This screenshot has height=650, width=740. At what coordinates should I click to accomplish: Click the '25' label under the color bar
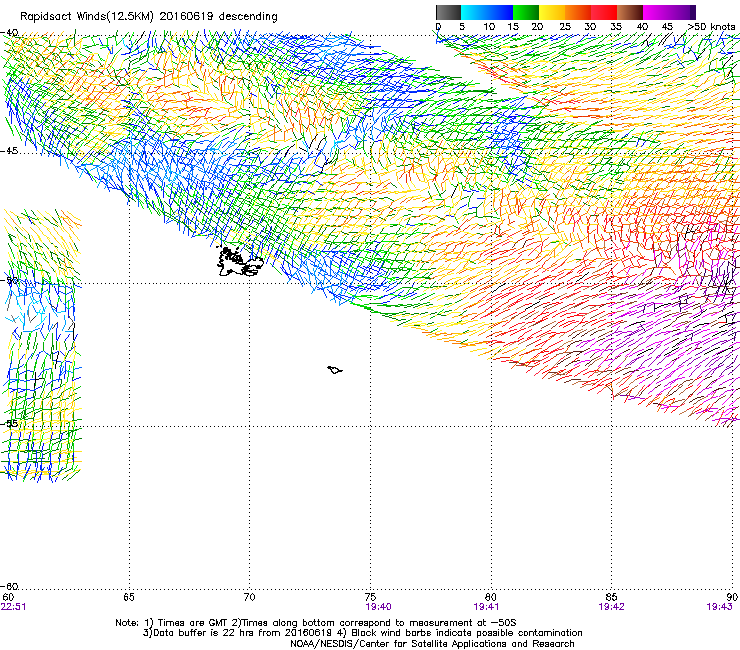[565, 27]
